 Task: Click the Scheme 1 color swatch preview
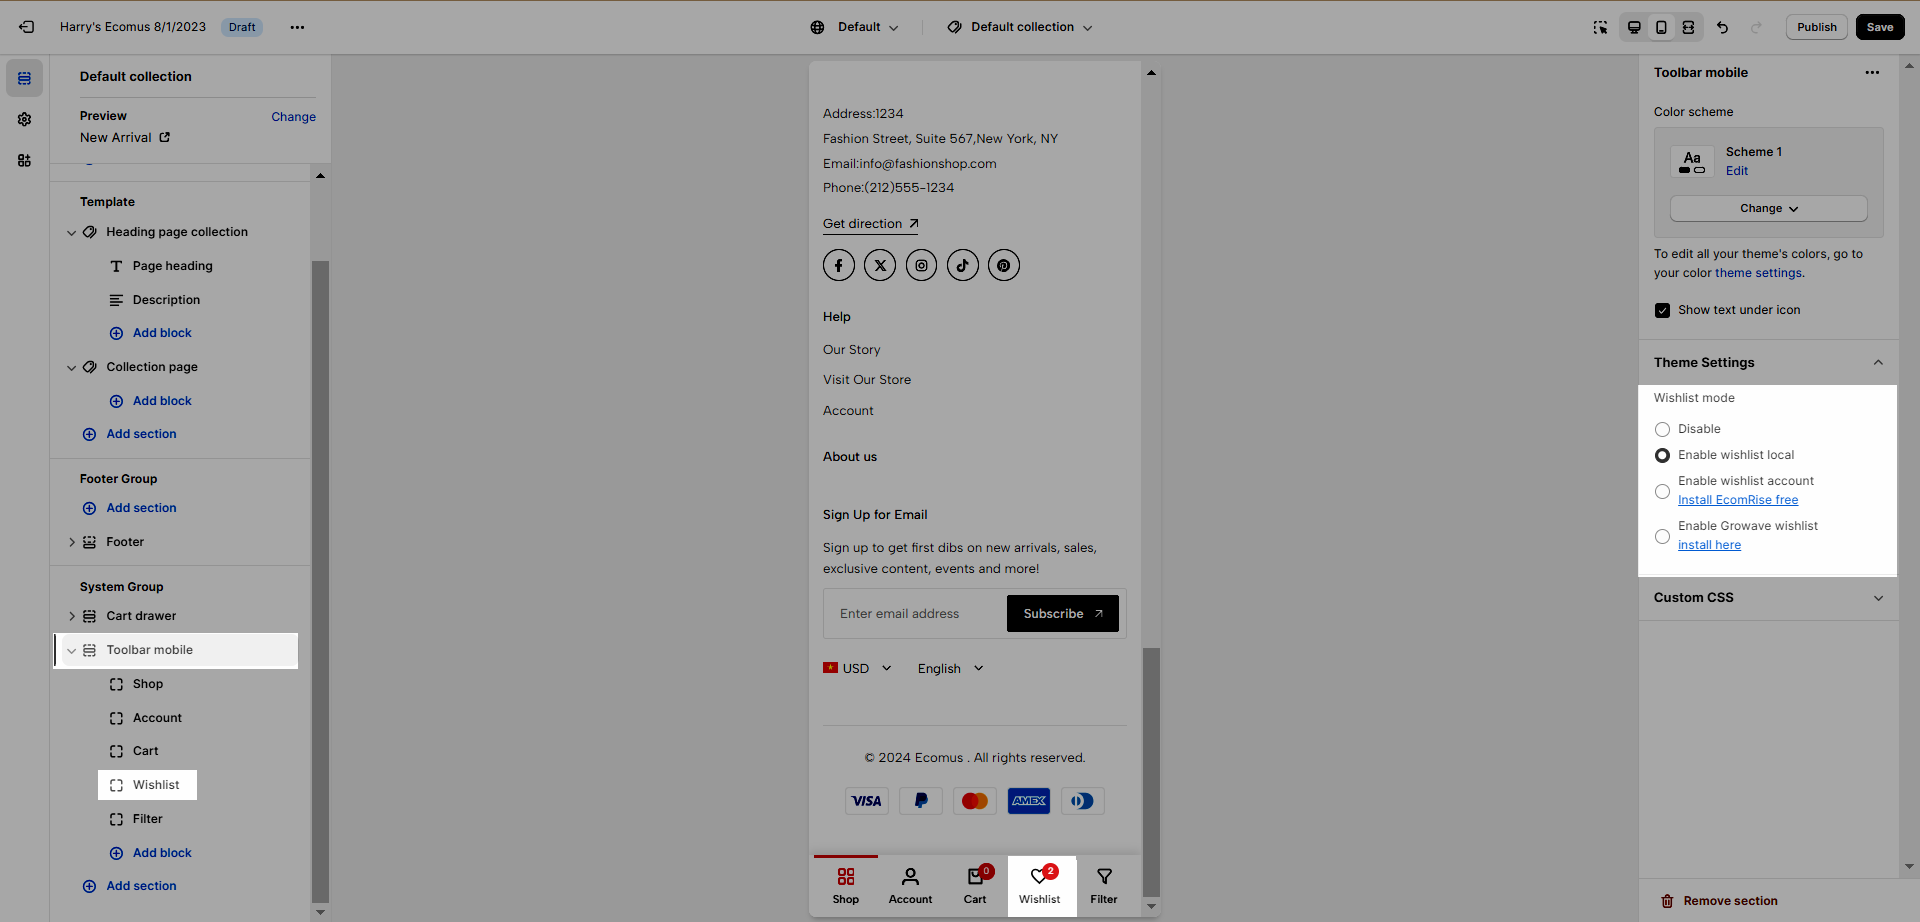1692,161
